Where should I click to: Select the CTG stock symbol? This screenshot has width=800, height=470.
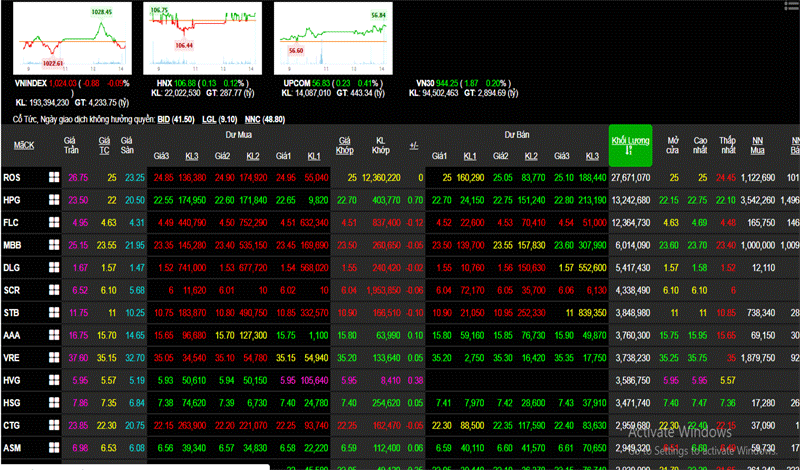[12, 426]
